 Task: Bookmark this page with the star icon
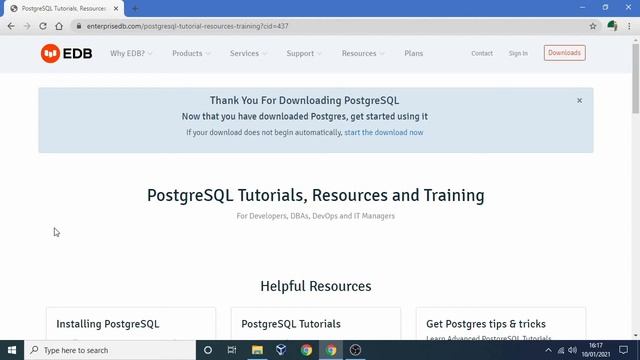point(593,26)
